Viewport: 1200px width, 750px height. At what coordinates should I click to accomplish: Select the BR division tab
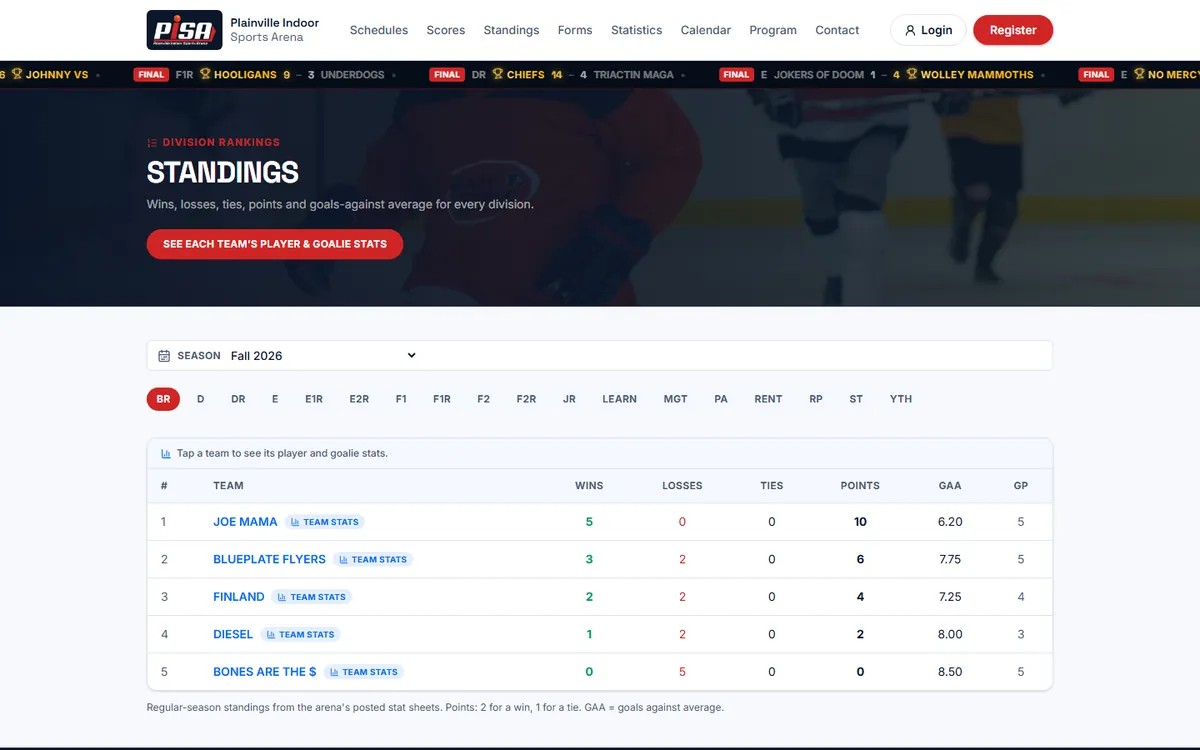click(x=163, y=399)
